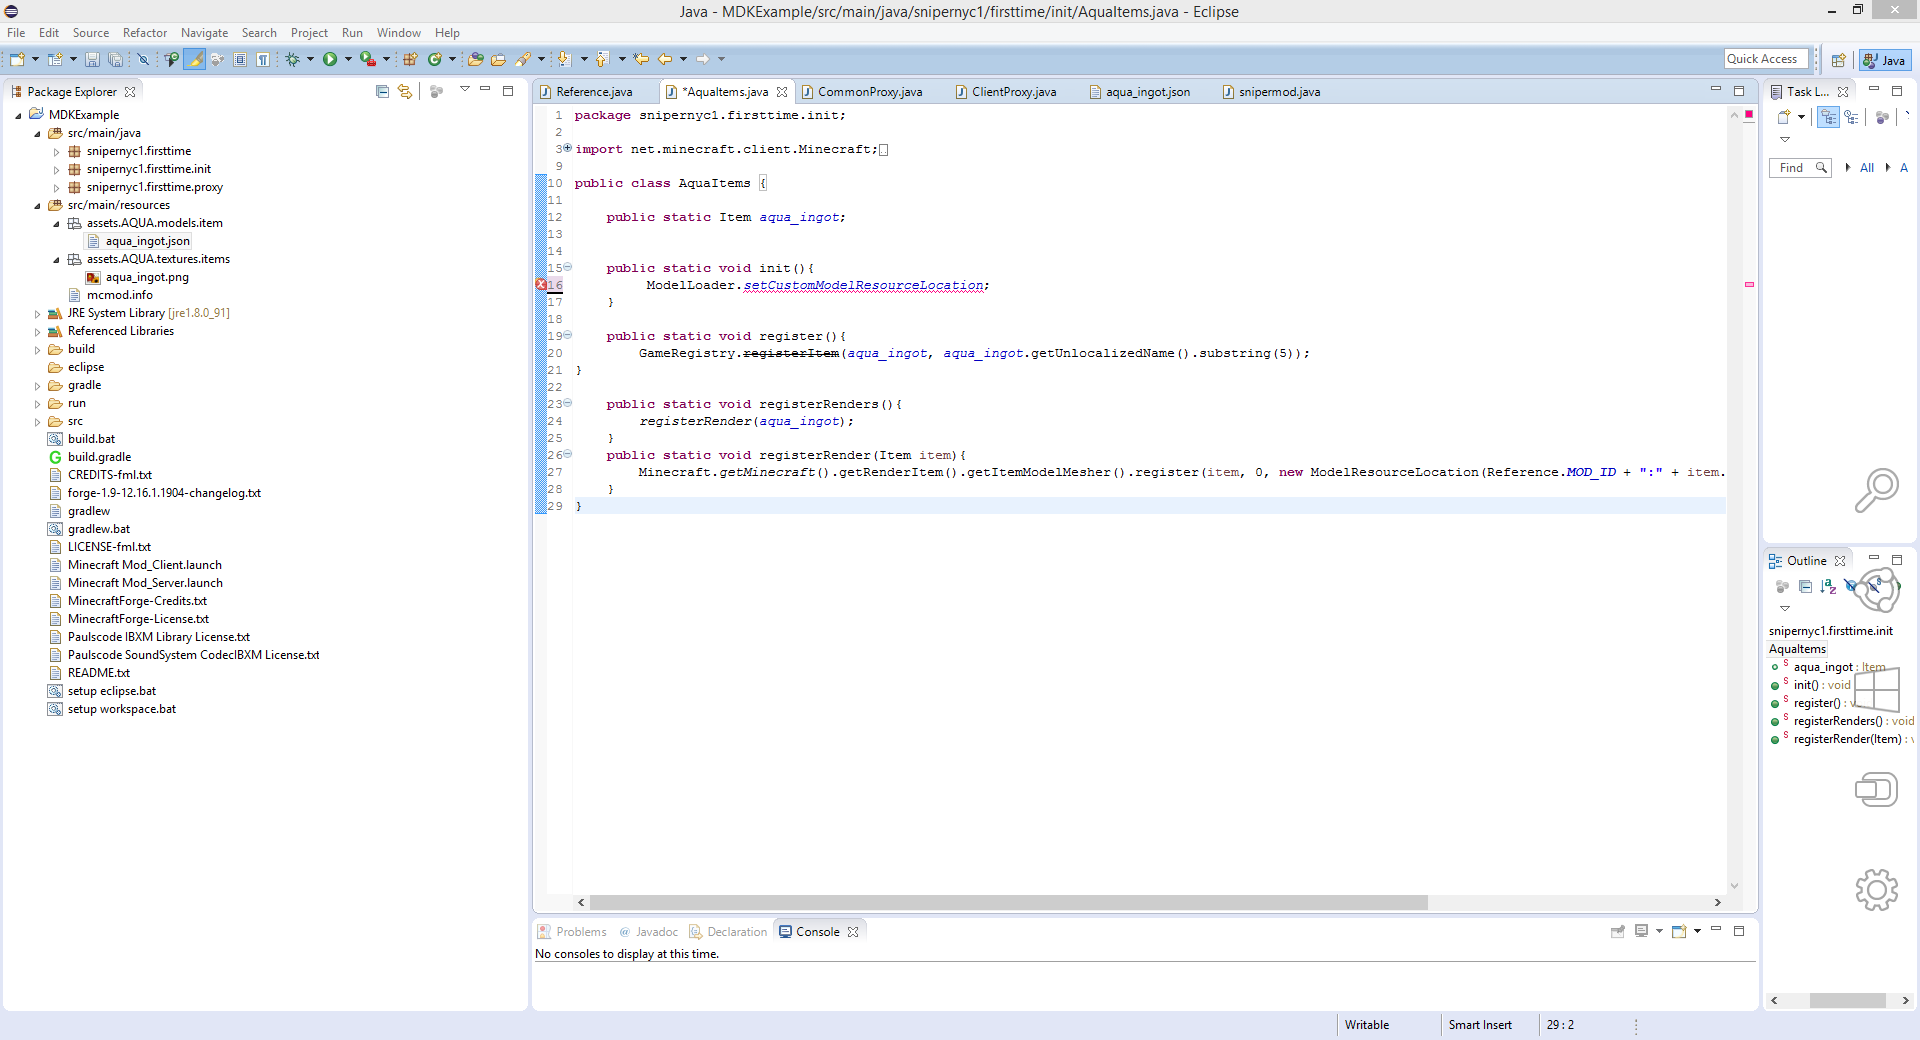
Task: Toggle Java Search breadcrumb icon
Action: click(x=171, y=60)
